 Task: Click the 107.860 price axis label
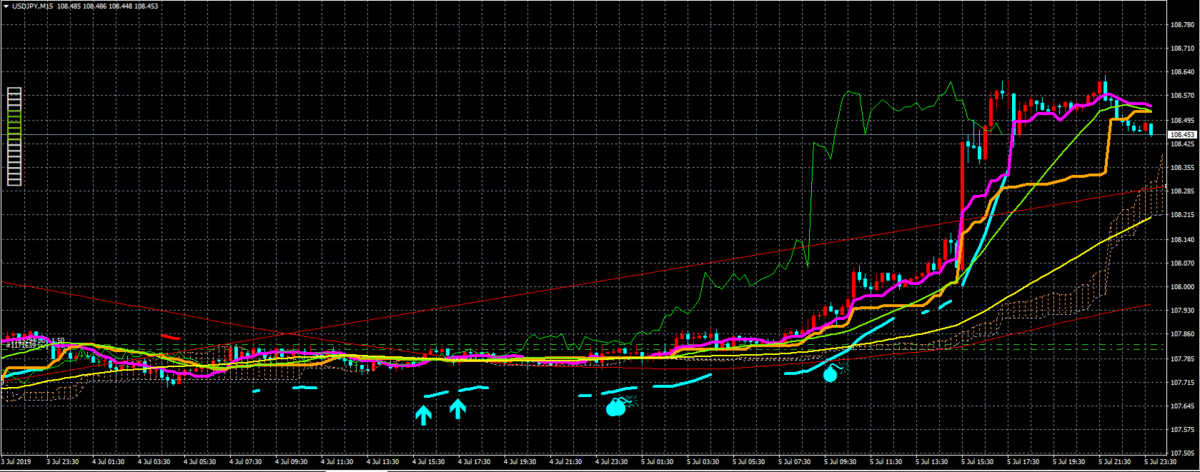point(1182,334)
